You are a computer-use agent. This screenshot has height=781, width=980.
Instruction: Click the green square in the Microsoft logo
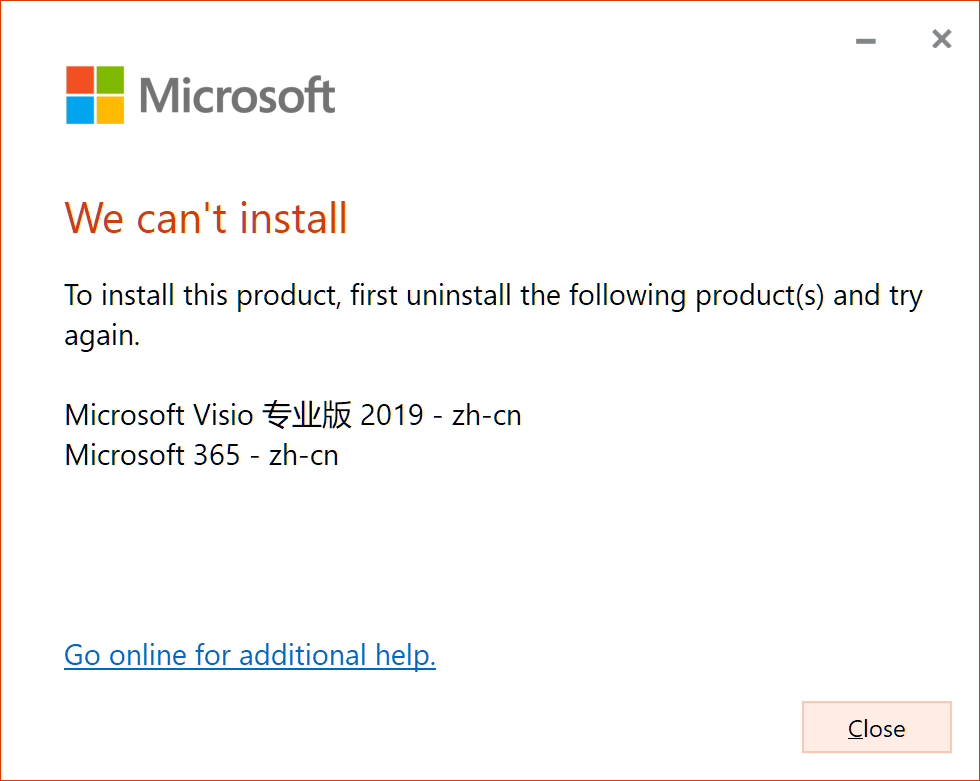(x=110, y=78)
